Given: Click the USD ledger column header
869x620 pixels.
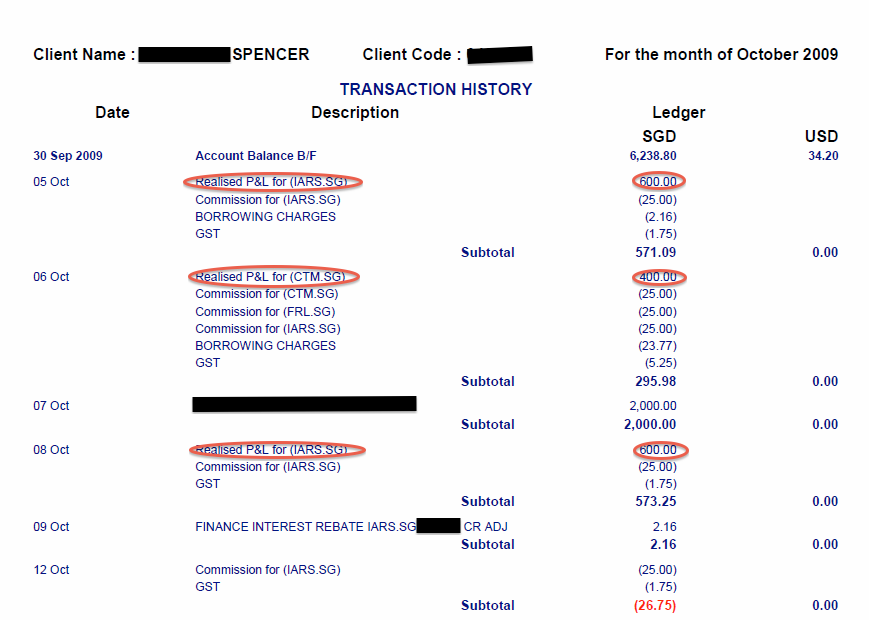Looking at the screenshot, I should point(821,136).
